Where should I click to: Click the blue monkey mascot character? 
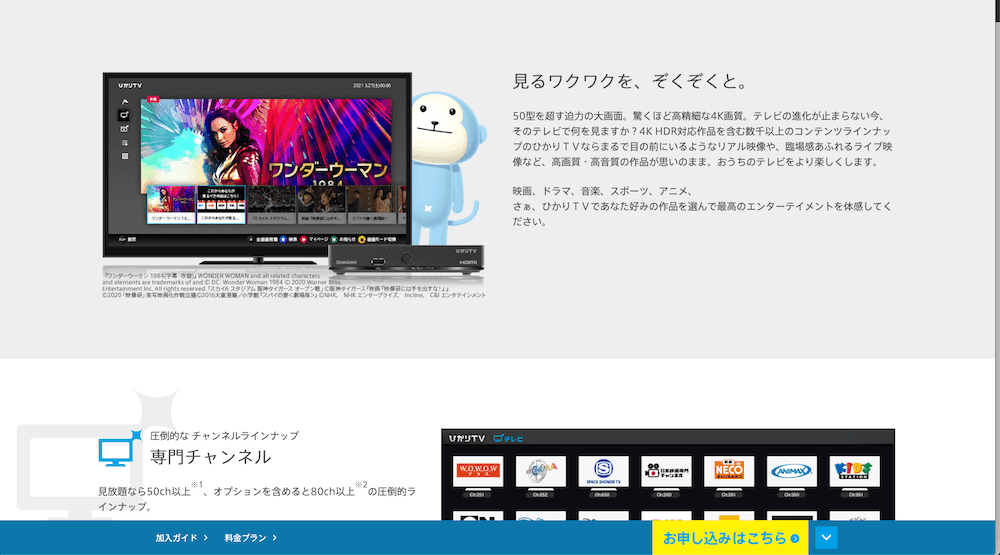coord(446,169)
